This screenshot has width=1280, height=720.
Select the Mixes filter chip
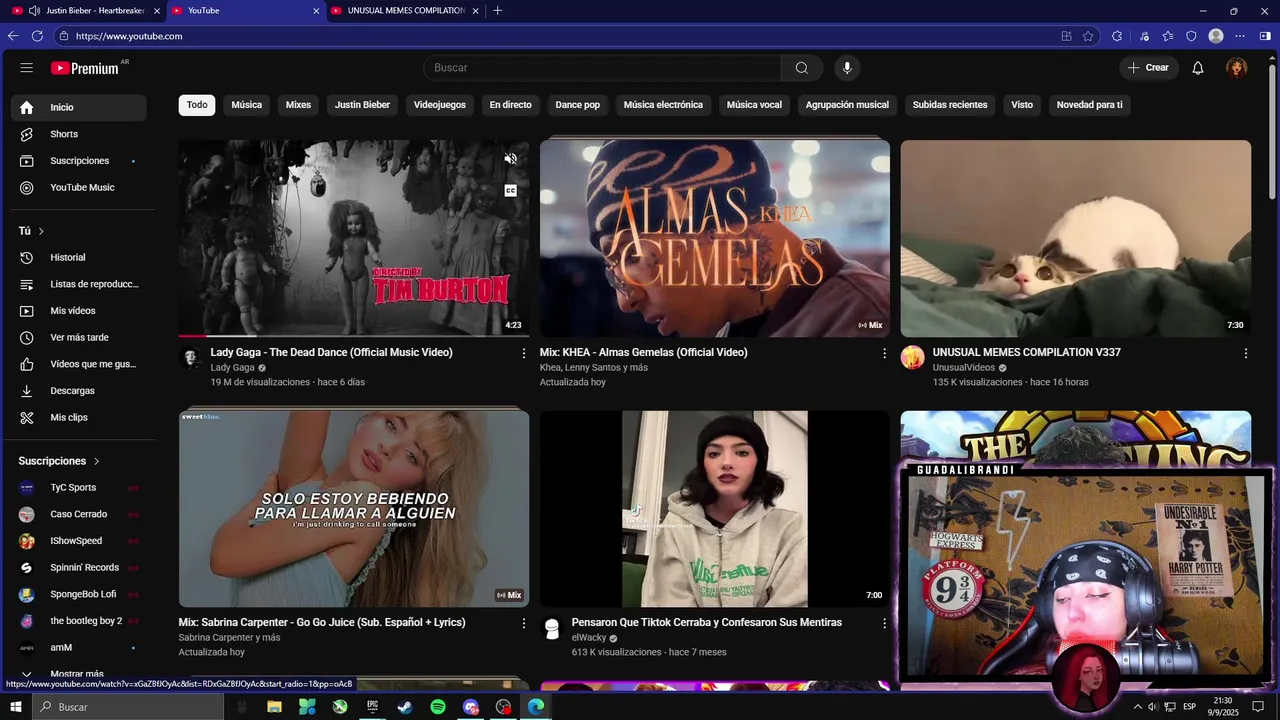pos(298,105)
